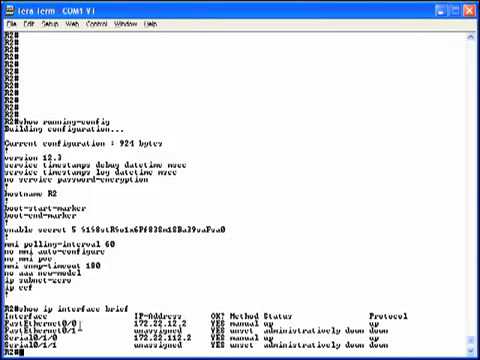Click the 'no mmi auto-configure' line
The width and height of the screenshot is (480, 360).
(55, 251)
